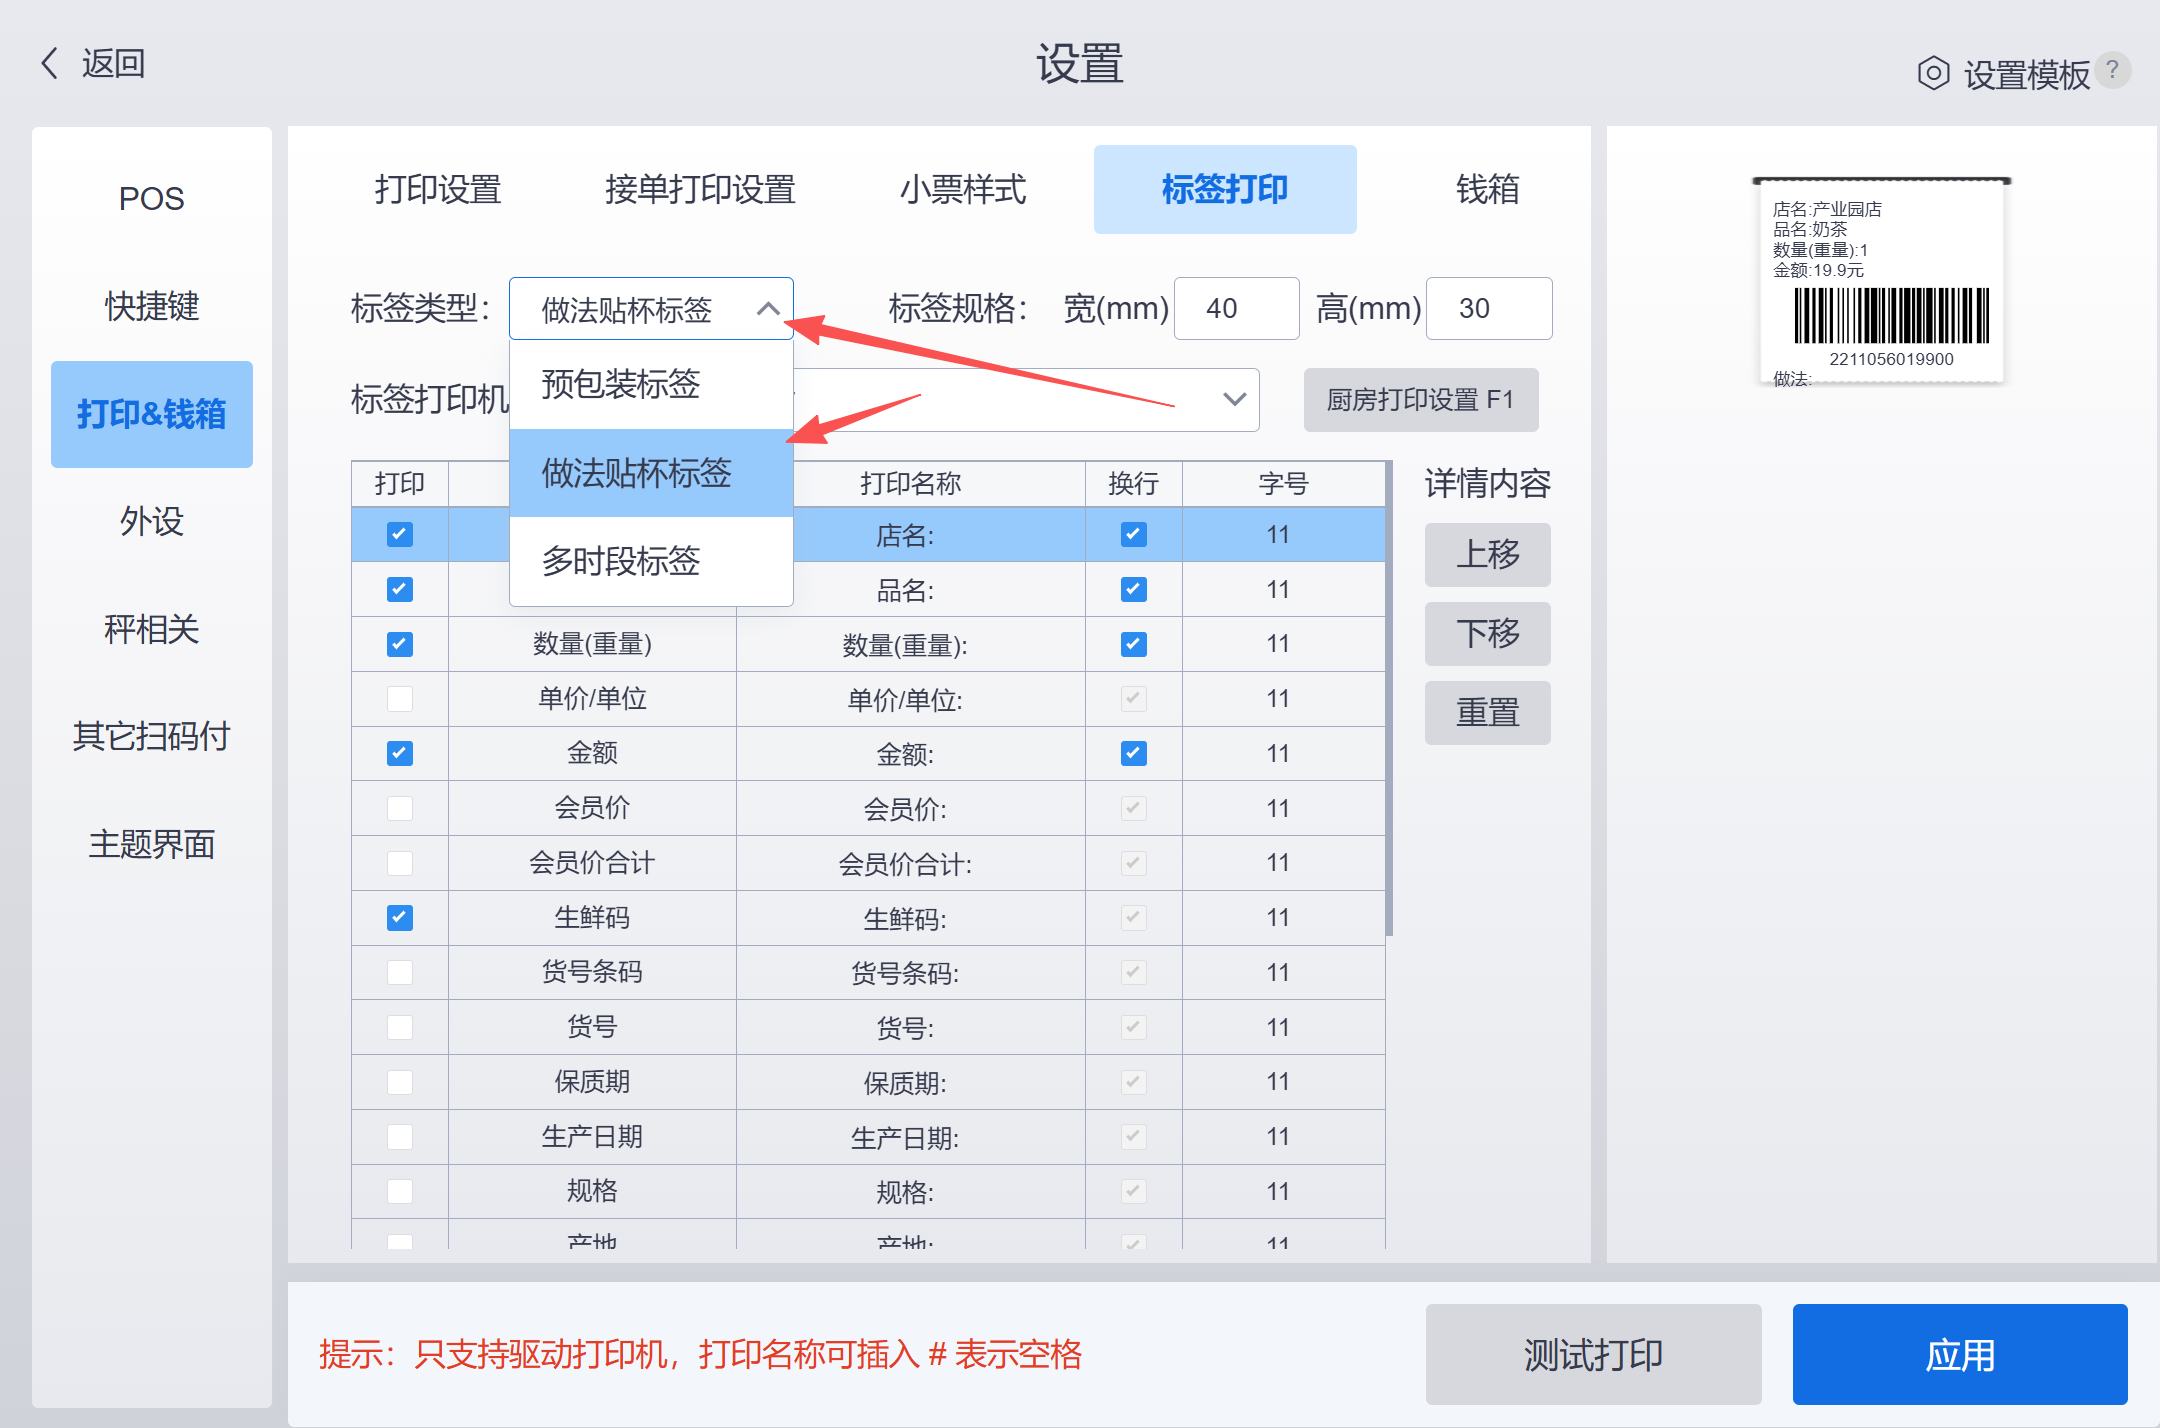Enable print checkbox for 会员价合计 row
Screen dimensions: 2160x1428
coord(400,863)
